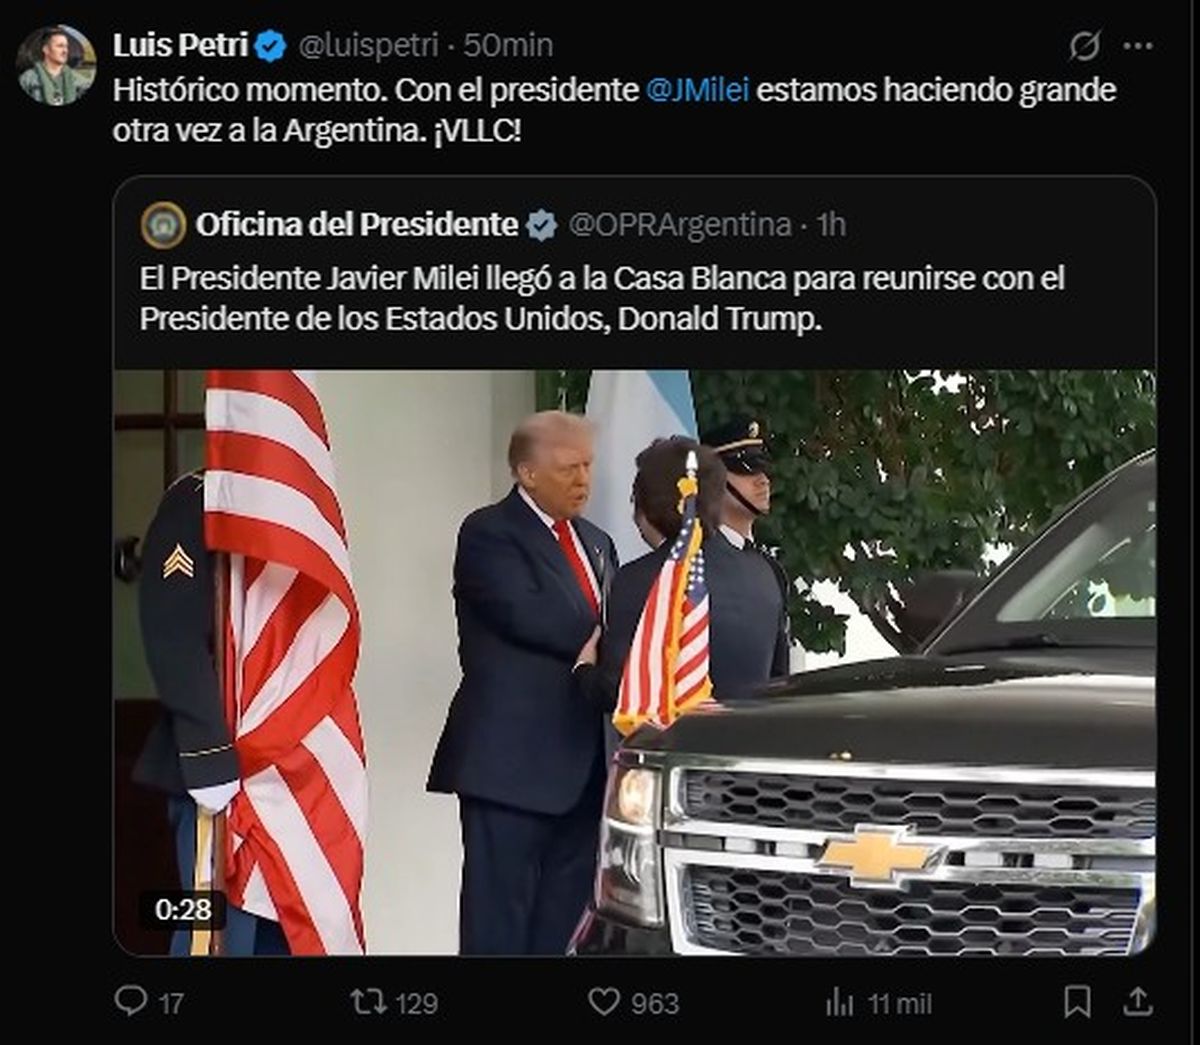Open the @OPRArgentina handle
The image size is (1200, 1045).
(x=680, y=225)
